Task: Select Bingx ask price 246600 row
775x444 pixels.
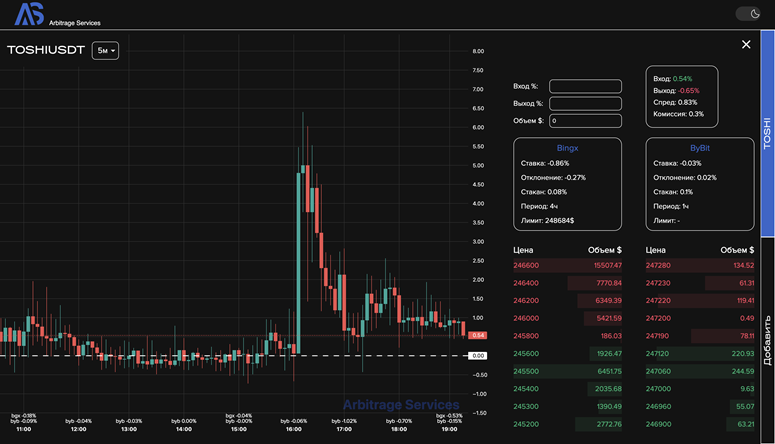Action: point(568,266)
